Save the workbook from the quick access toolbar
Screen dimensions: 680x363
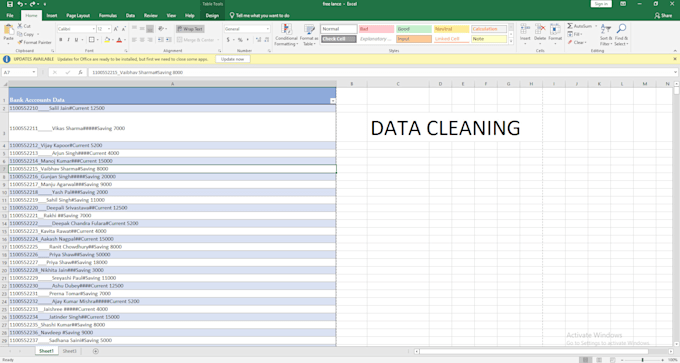10,4
